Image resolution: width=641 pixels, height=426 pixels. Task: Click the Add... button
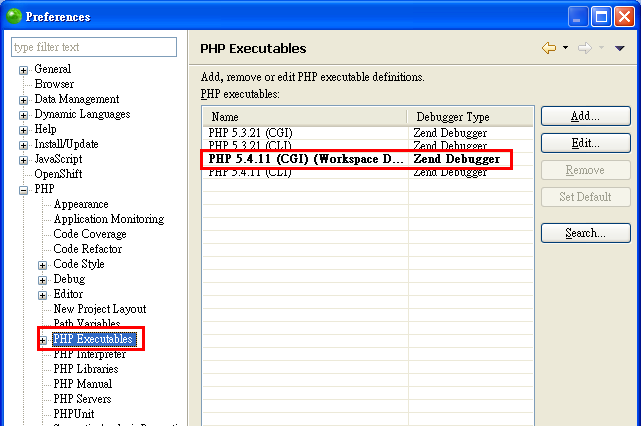pyautogui.click(x=585, y=116)
